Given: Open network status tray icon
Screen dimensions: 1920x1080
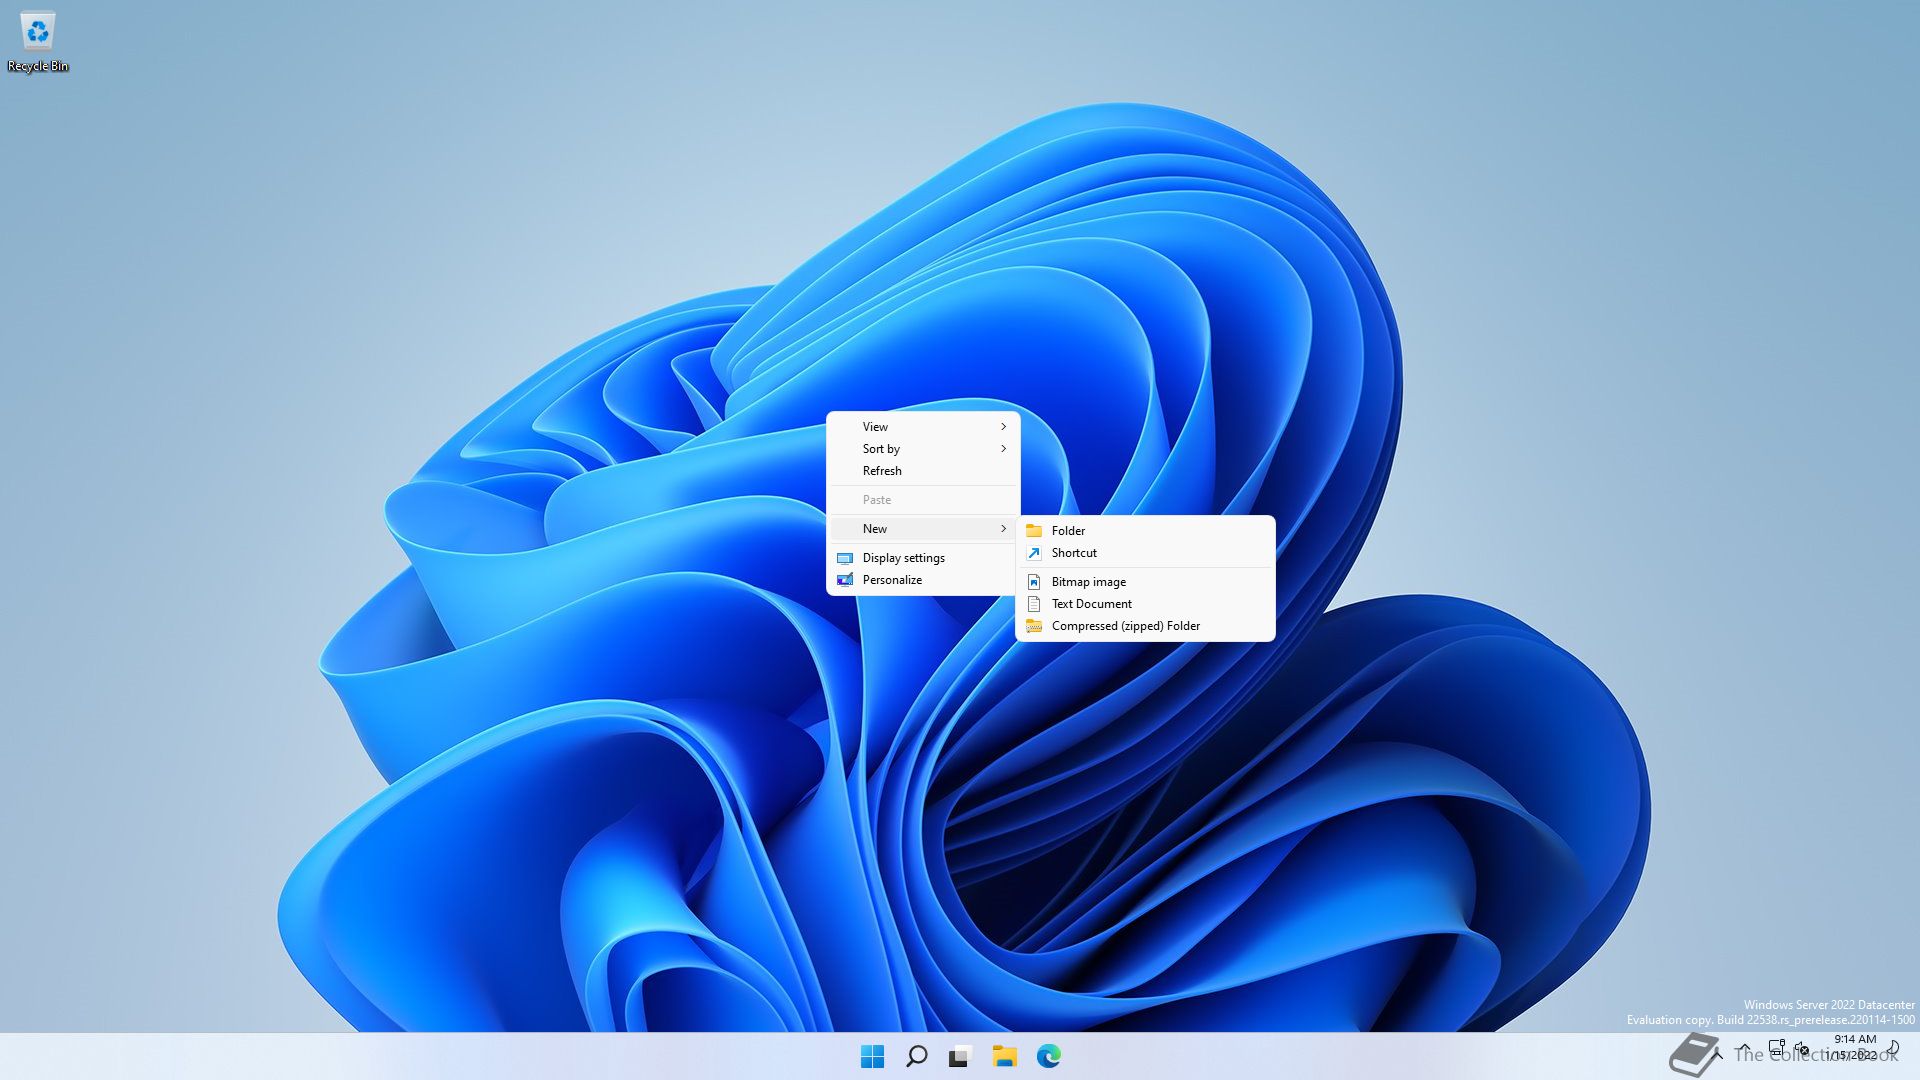Looking at the screenshot, I should pos(1776,1049).
